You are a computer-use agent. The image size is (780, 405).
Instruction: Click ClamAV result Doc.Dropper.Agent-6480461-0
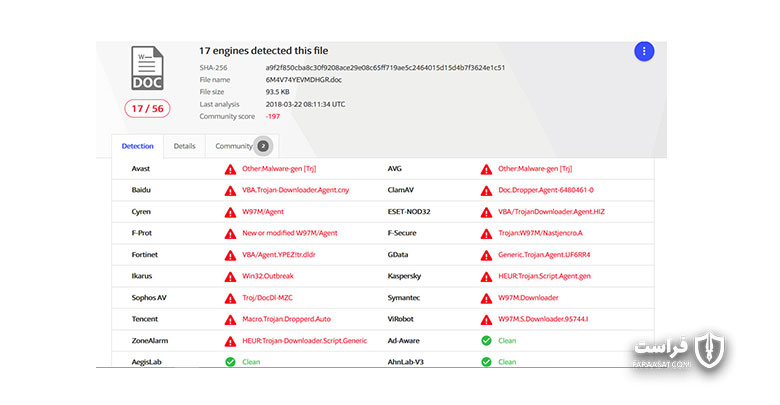coord(546,190)
